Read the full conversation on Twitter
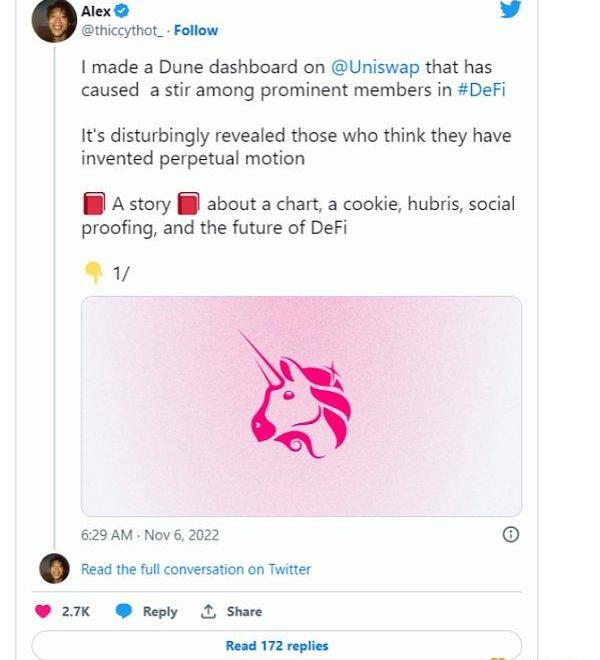600x660 pixels. pos(196,569)
